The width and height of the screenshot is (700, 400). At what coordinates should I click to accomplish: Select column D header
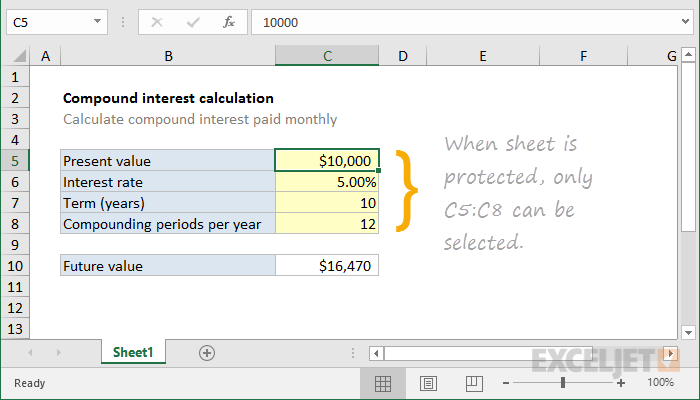(x=403, y=56)
